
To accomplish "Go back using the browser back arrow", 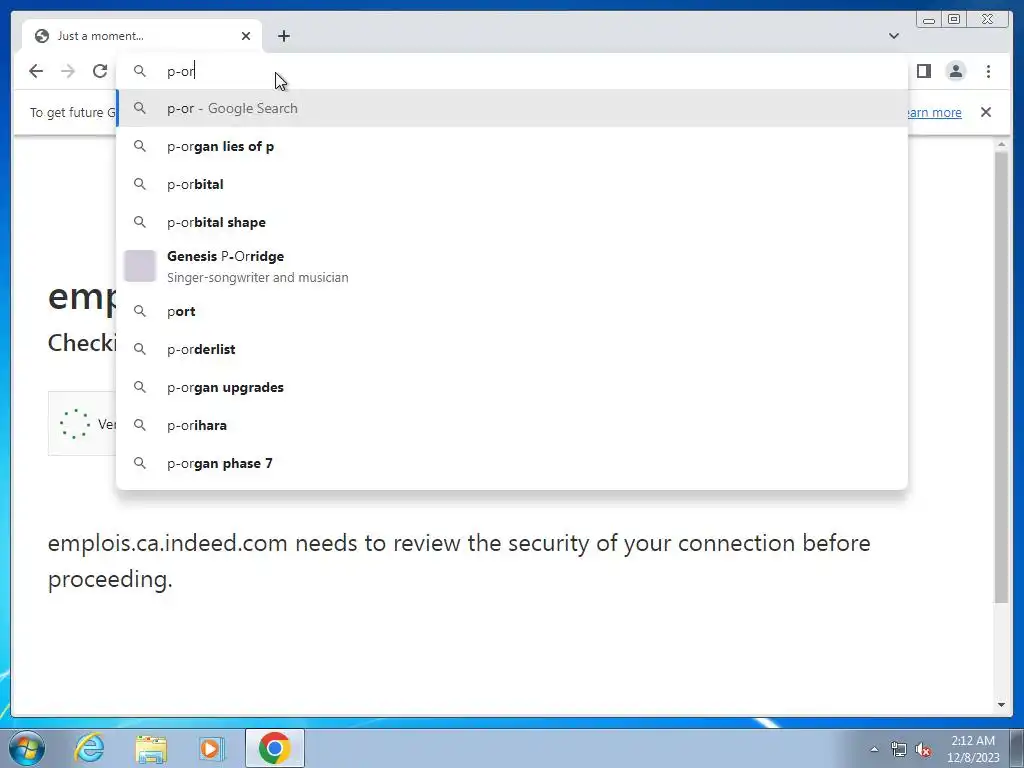I will pyautogui.click(x=36, y=71).
